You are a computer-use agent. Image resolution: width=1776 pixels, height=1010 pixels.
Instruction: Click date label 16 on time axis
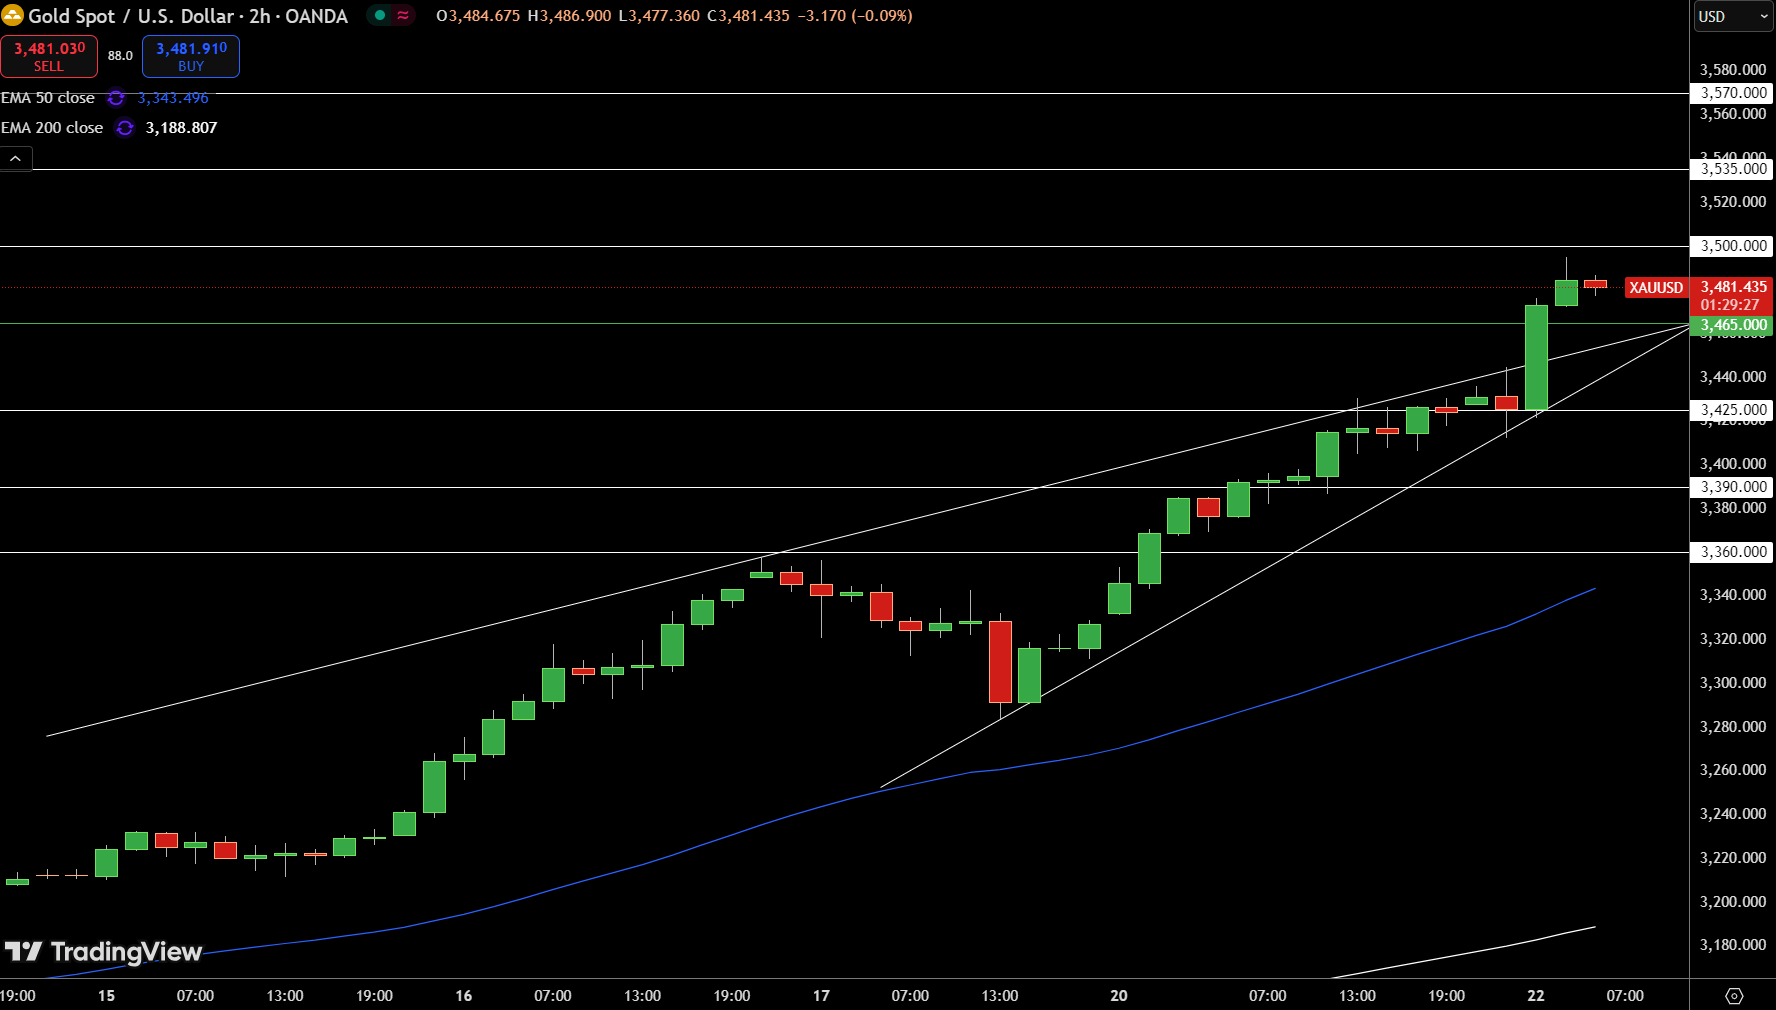tap(464, 996)
